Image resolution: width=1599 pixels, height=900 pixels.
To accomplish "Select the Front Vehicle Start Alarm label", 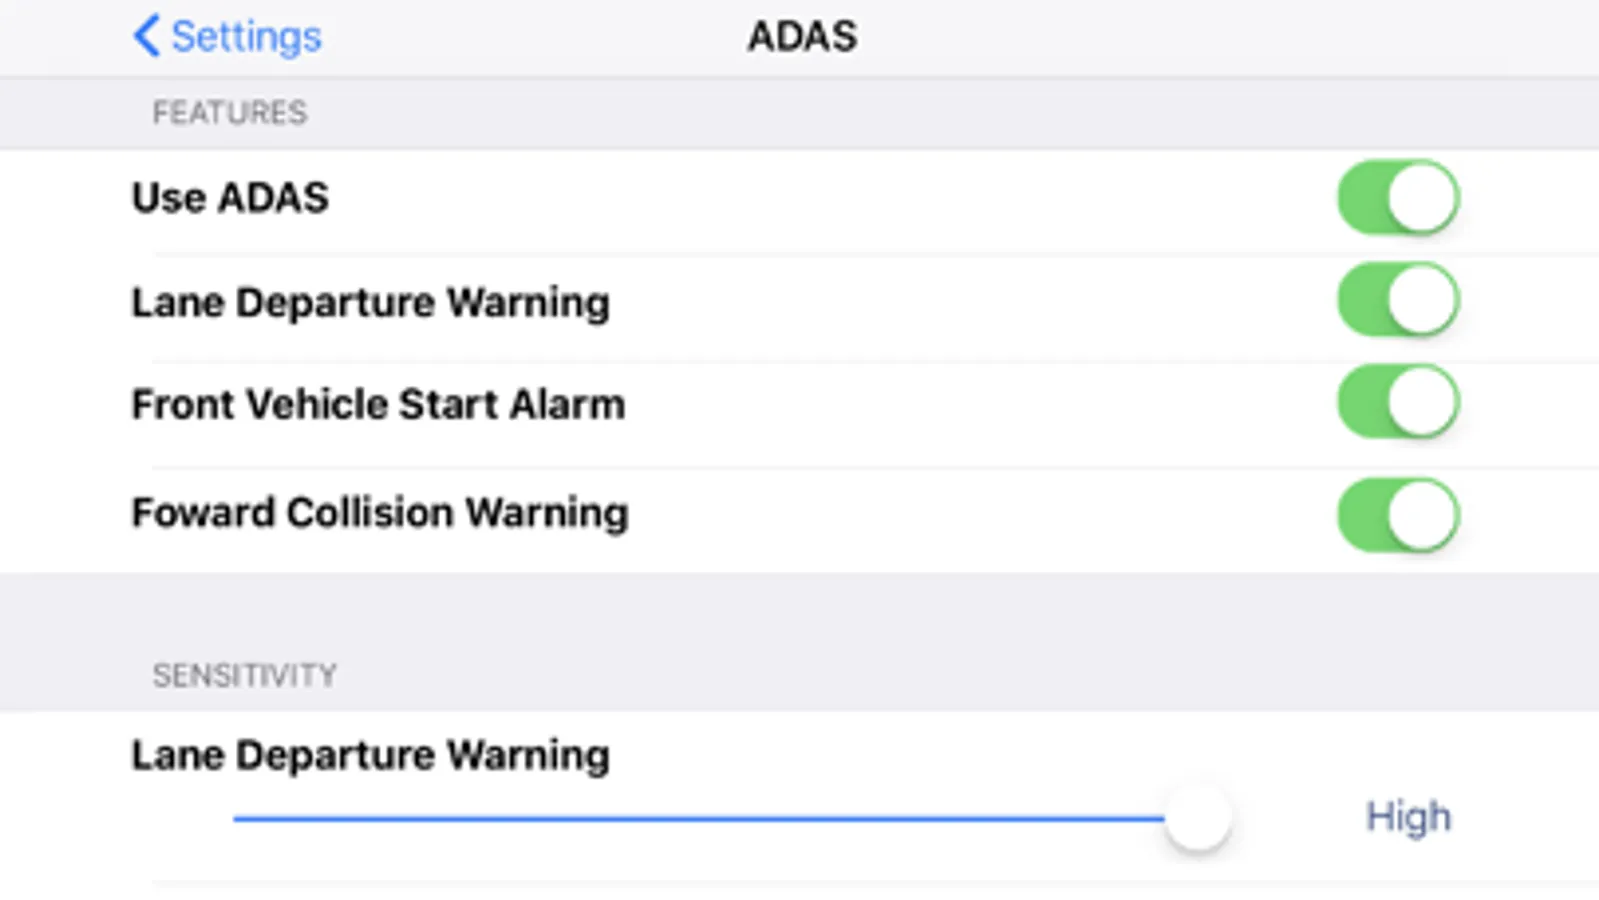I will click(x=378, y=405).
